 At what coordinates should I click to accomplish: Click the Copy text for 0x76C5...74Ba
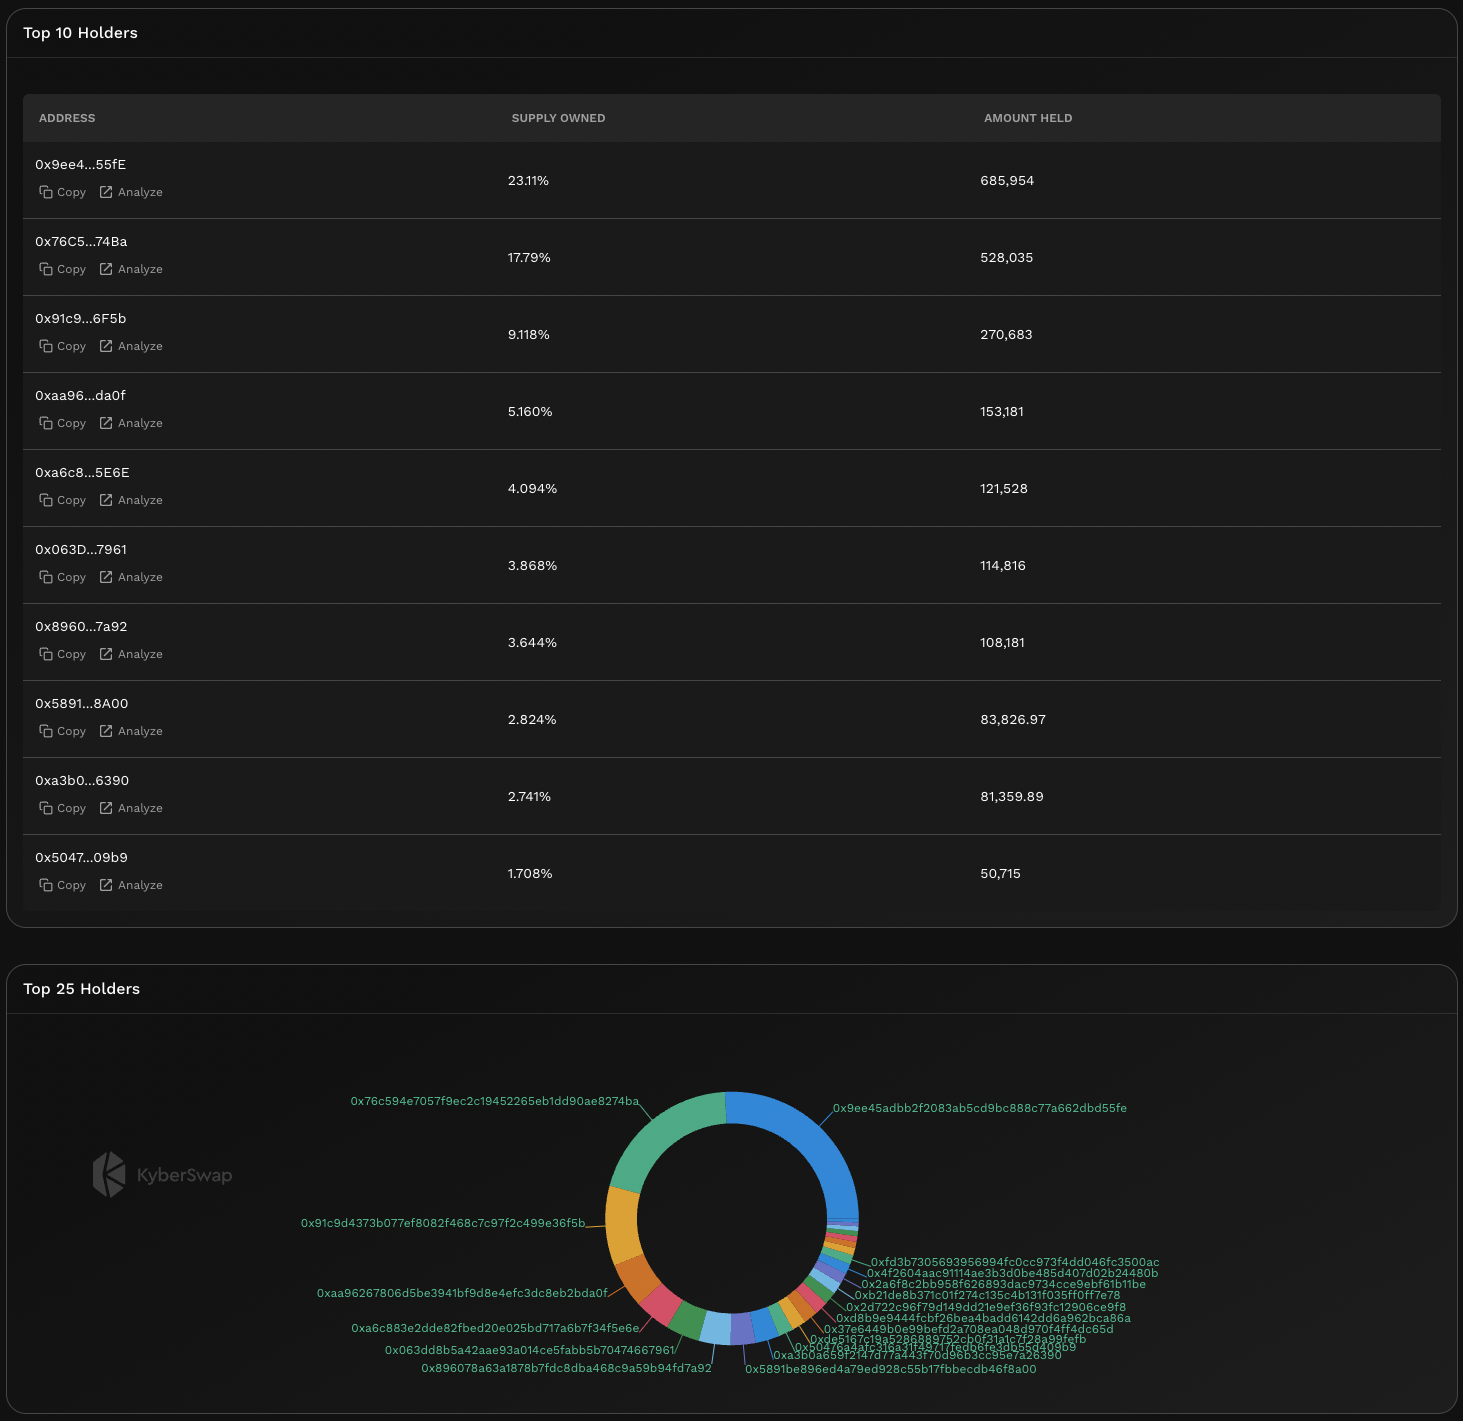71,269
